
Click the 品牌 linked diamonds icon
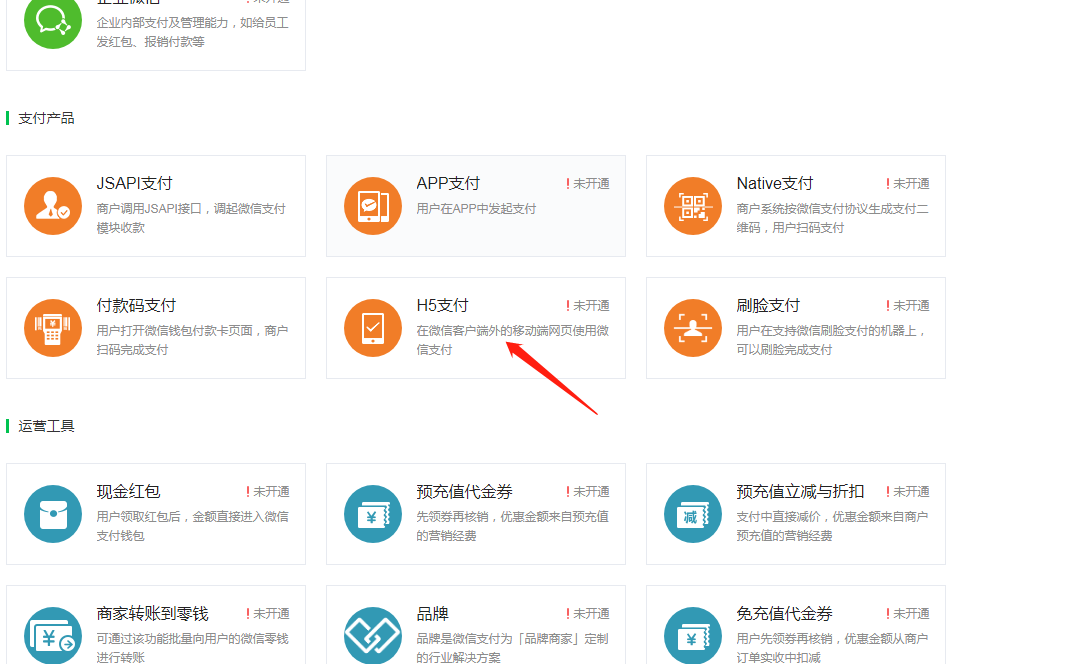(x=372, y=635)
